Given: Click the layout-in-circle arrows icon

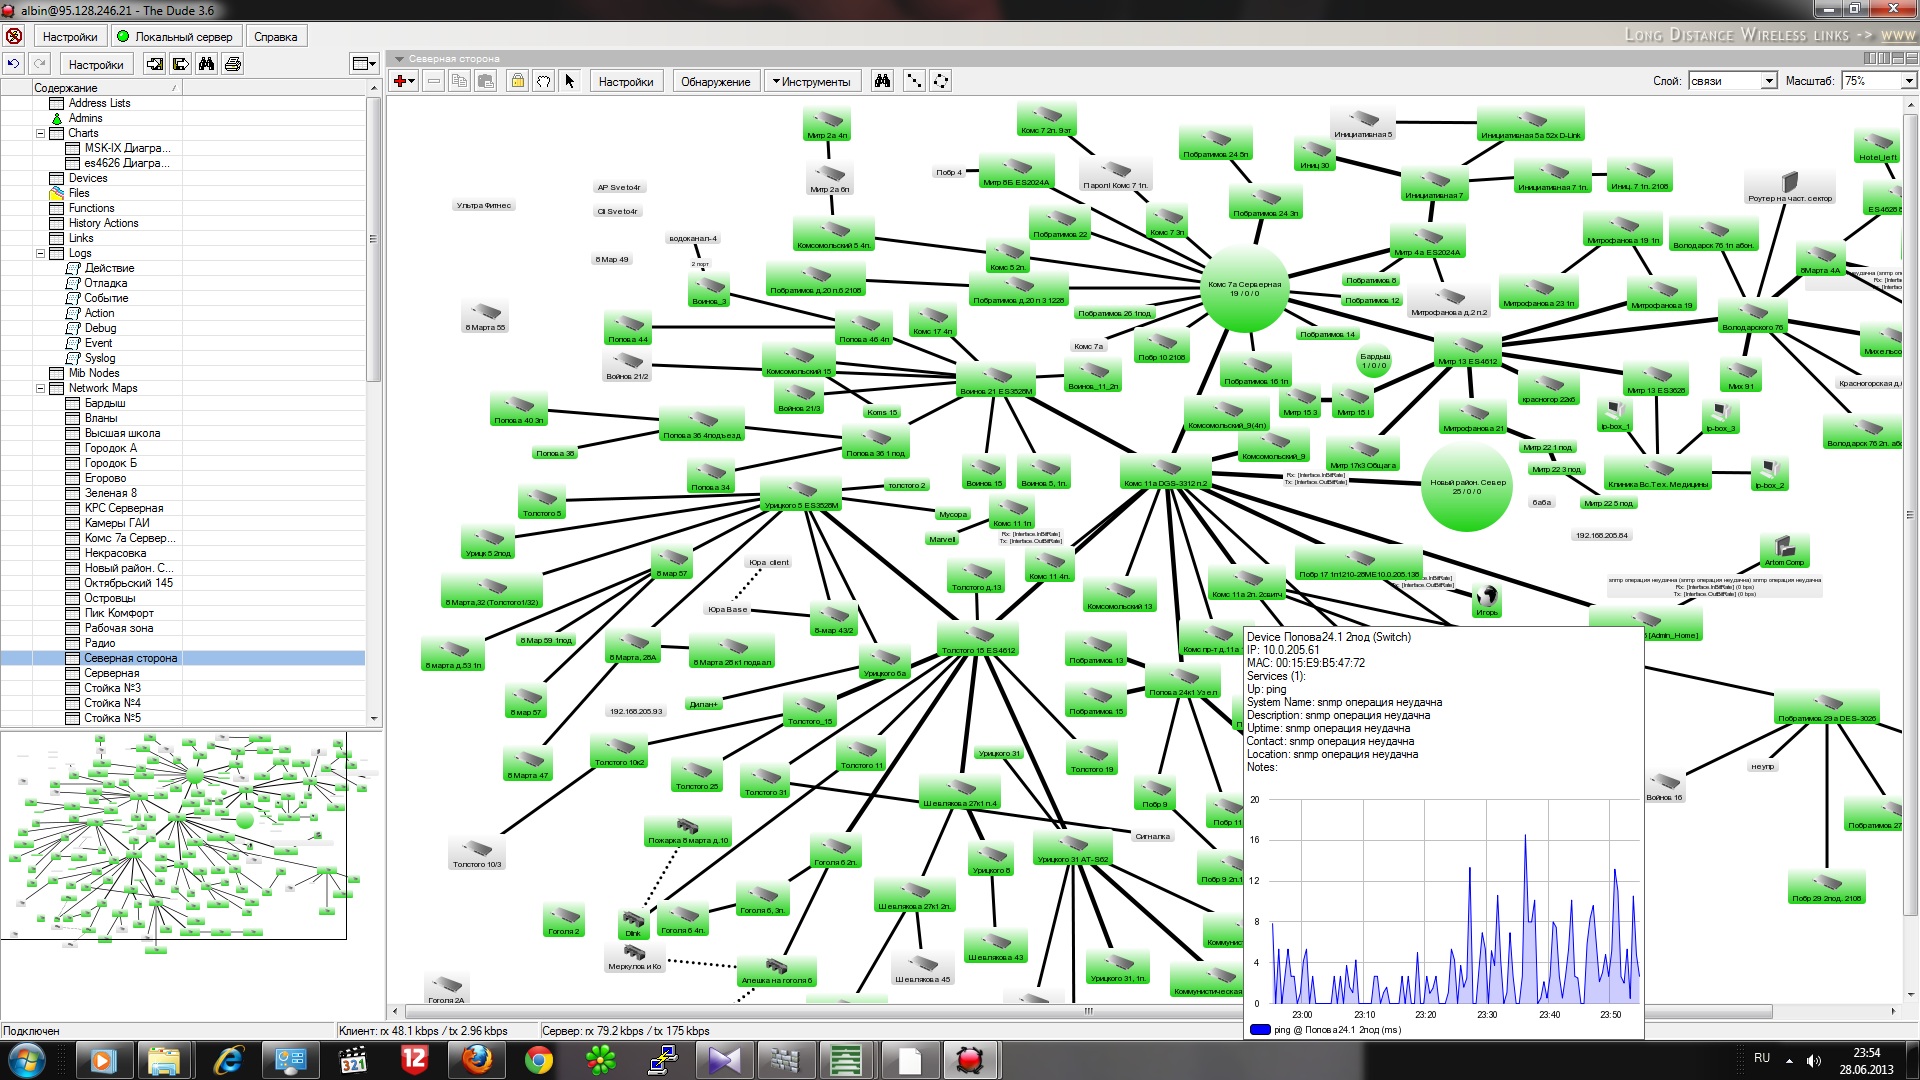Looking at the screenshot, I should point(941,81).
